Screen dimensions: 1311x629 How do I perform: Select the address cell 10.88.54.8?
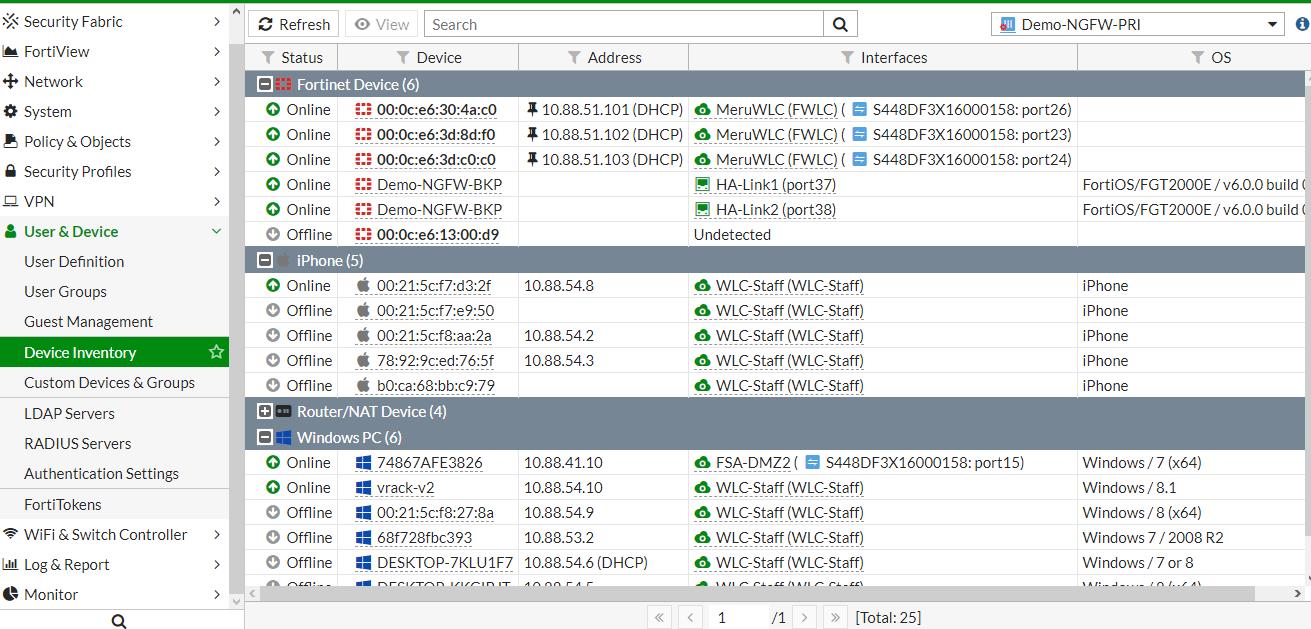(x=603, y=285)
